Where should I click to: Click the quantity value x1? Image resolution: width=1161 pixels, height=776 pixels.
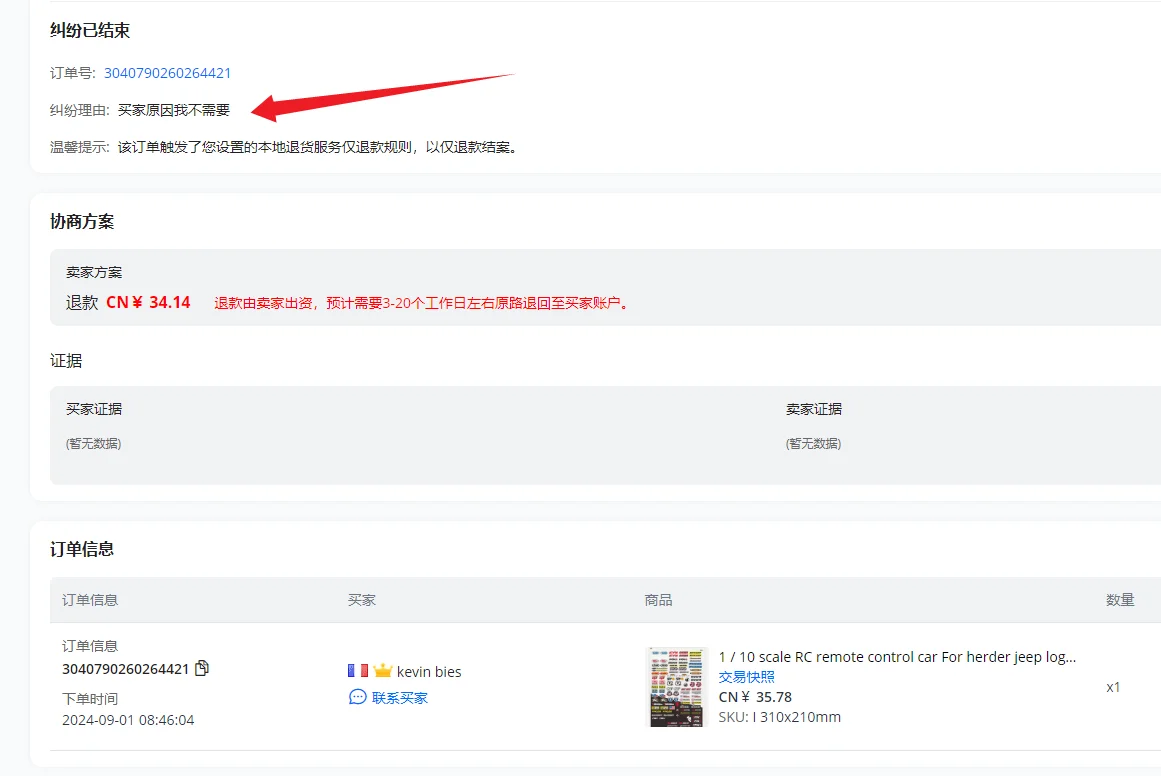(x=1113, y=687)
